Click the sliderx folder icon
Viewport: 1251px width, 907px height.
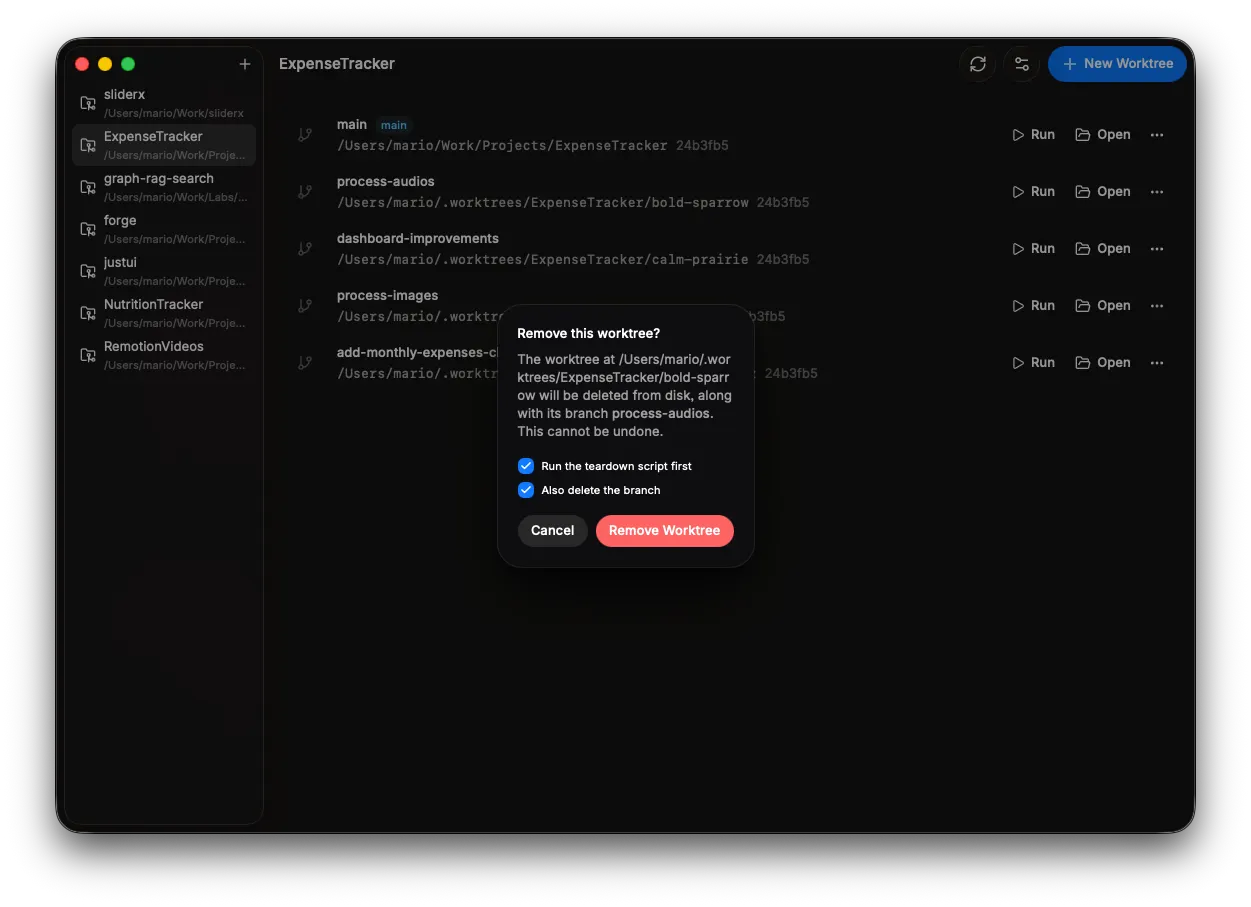tap(88, 103)
